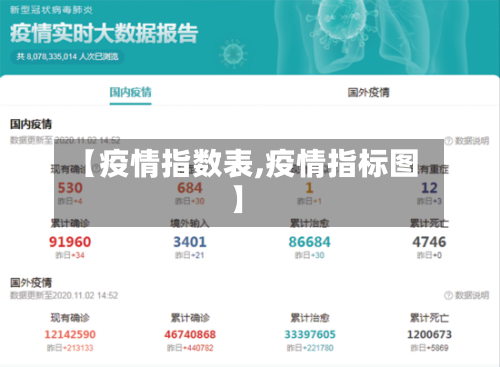Click the overseas 累计死亡 value 1200673
The image size is (500, 367).
point(429,334)
